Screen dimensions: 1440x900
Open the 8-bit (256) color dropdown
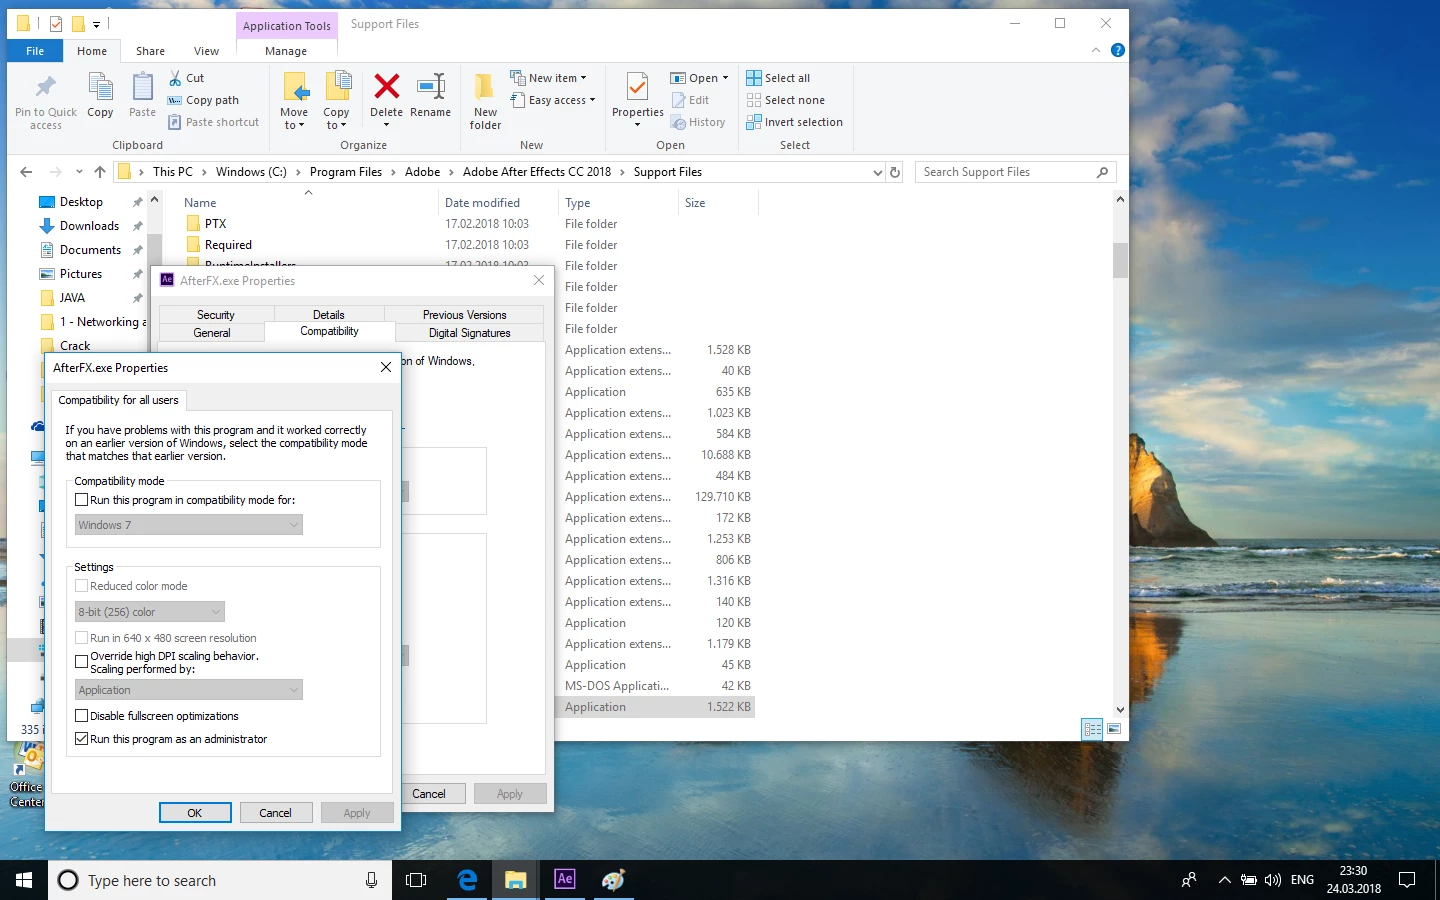click(150, 612)
